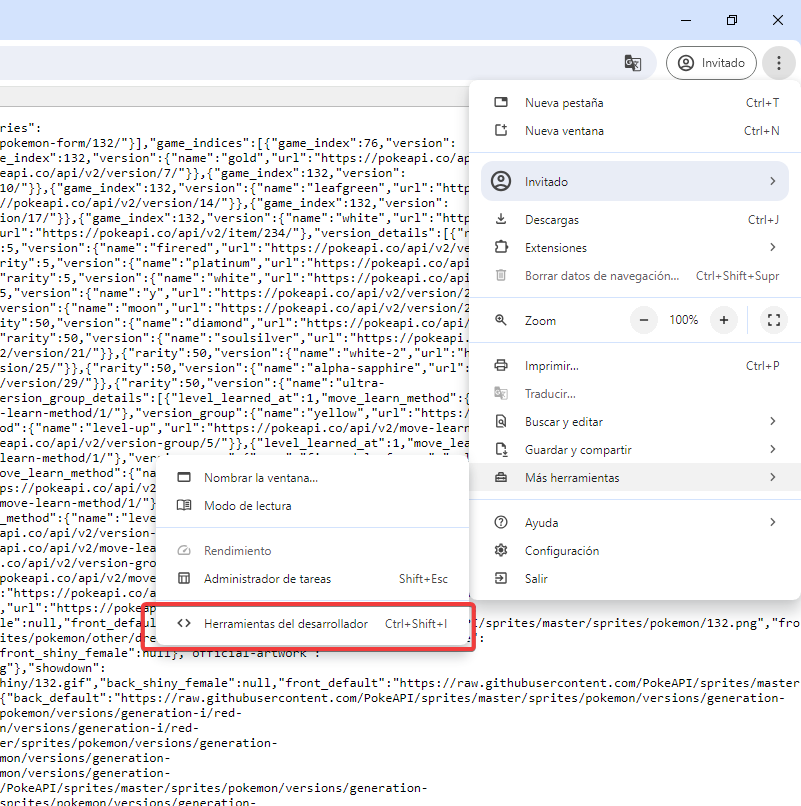Click the translate page icon in address bar

pos(632,63)
